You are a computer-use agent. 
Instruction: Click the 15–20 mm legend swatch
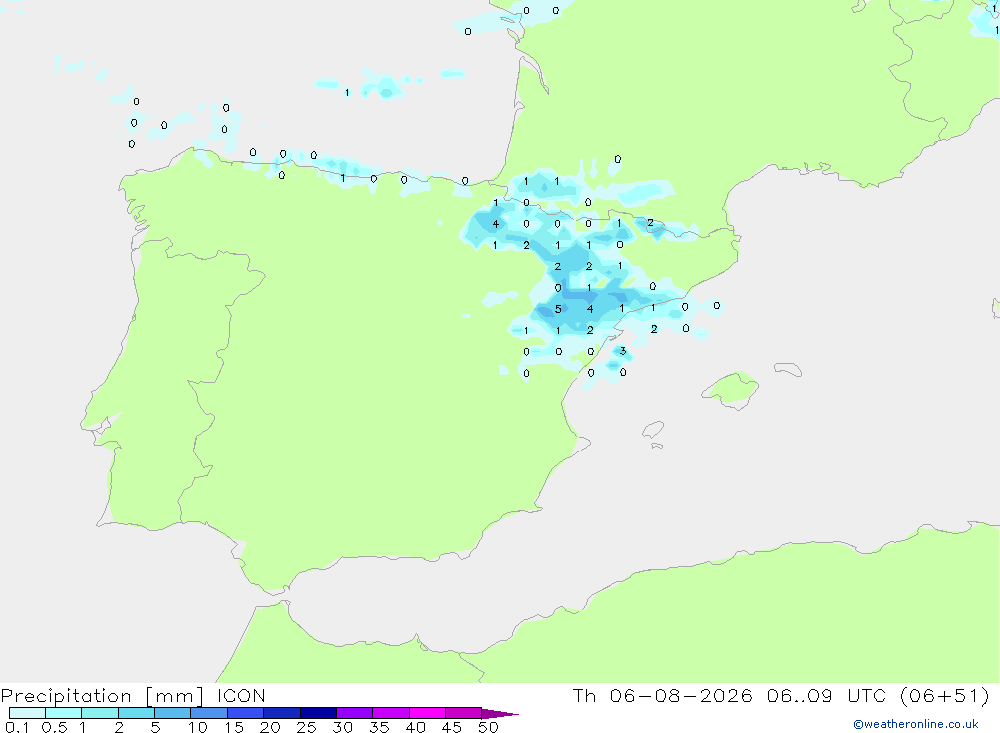pyautogui.click(x=246, y=713)
